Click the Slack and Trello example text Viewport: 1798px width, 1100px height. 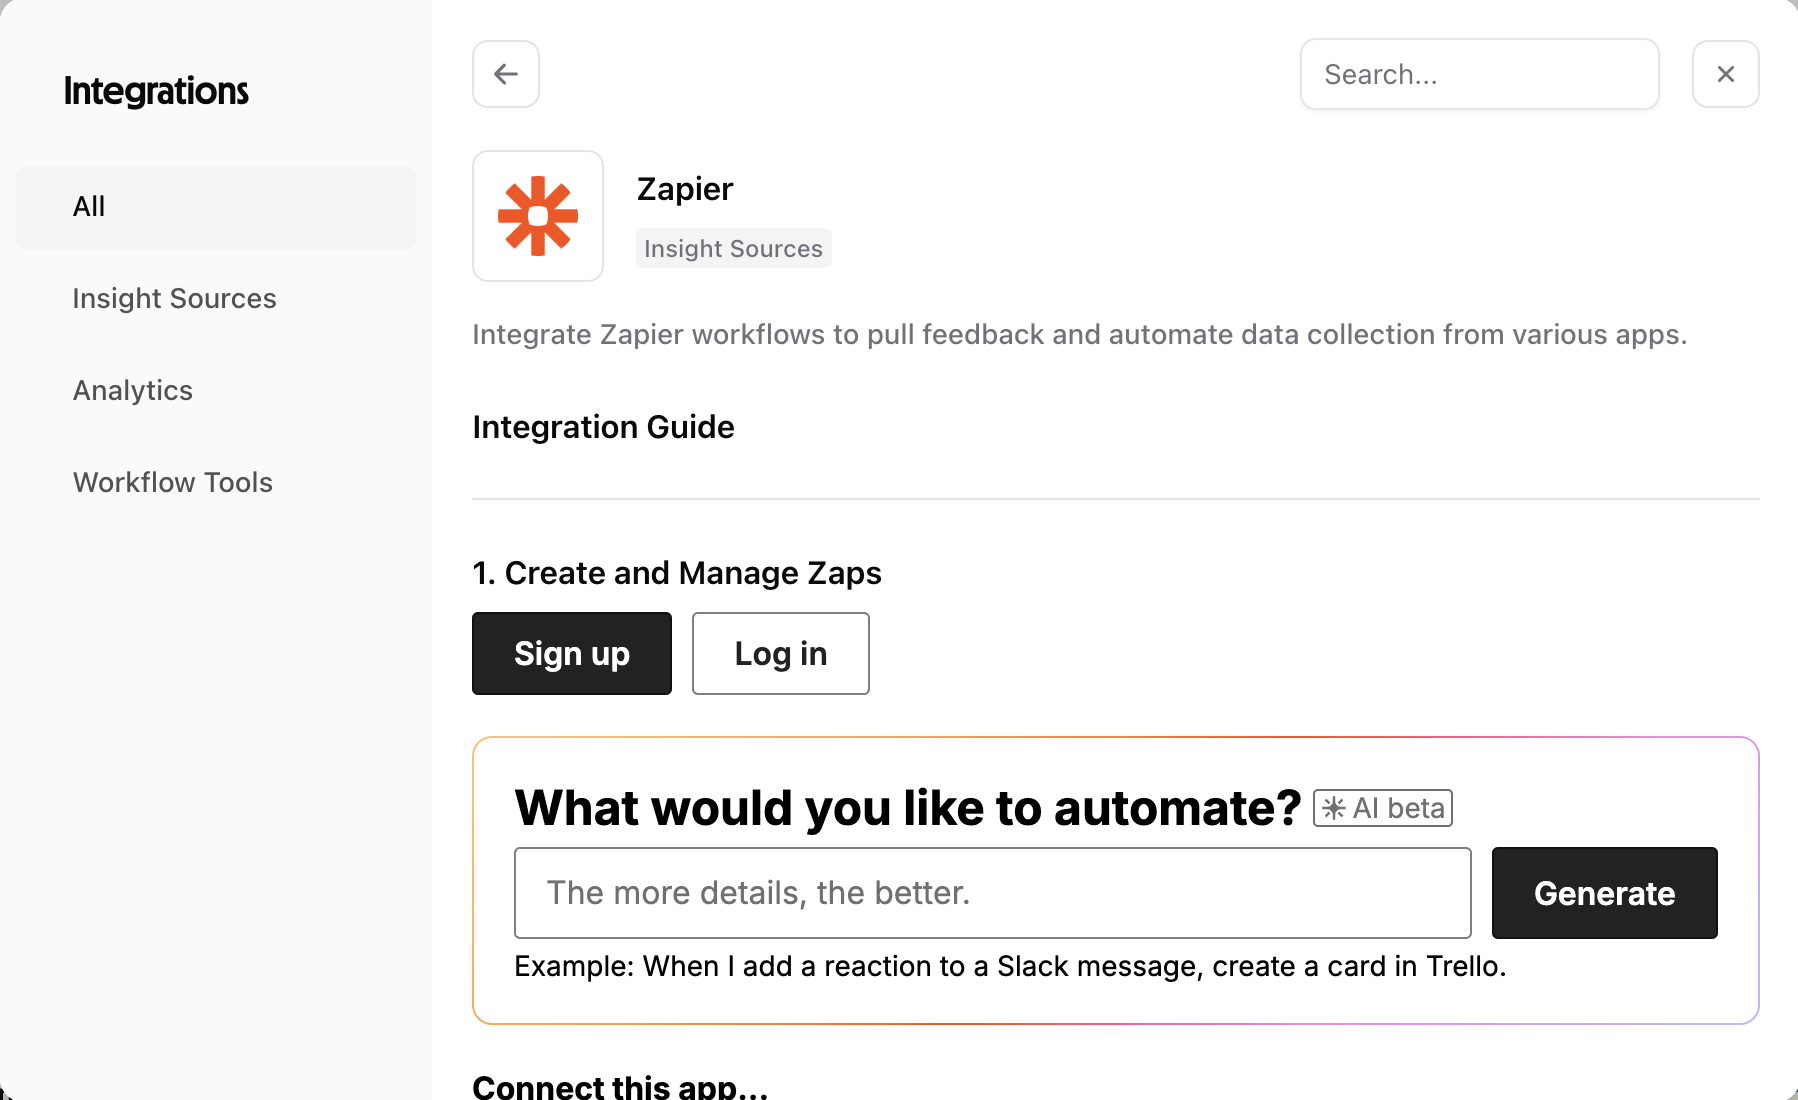(x=1010, y=966)
